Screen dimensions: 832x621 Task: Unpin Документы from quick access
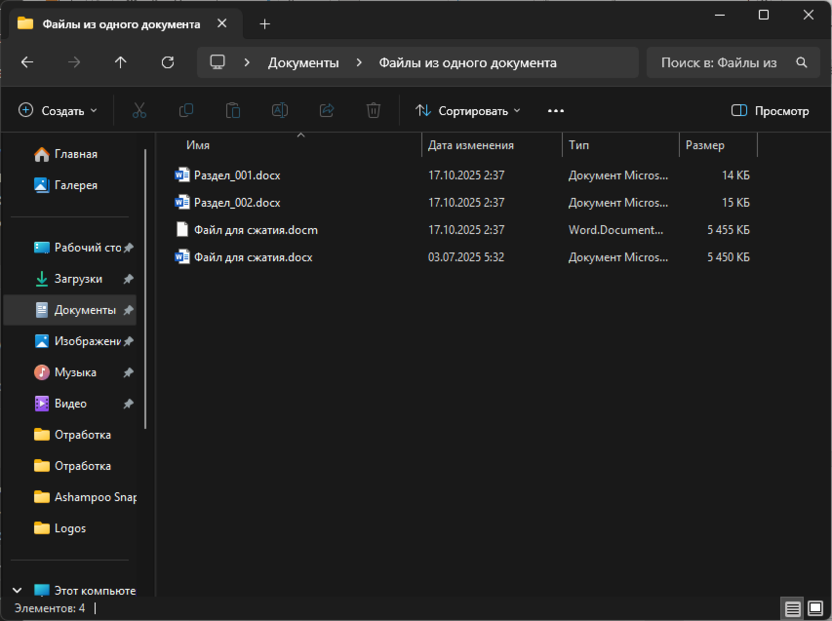[128, 310]
